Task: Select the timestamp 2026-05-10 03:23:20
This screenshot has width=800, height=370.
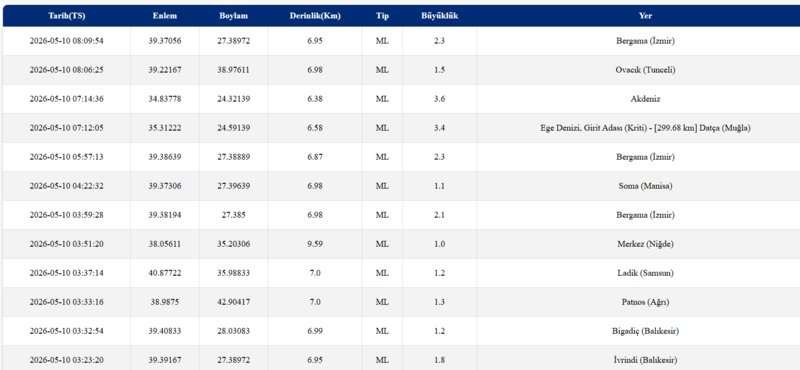Action: [66, 360]
